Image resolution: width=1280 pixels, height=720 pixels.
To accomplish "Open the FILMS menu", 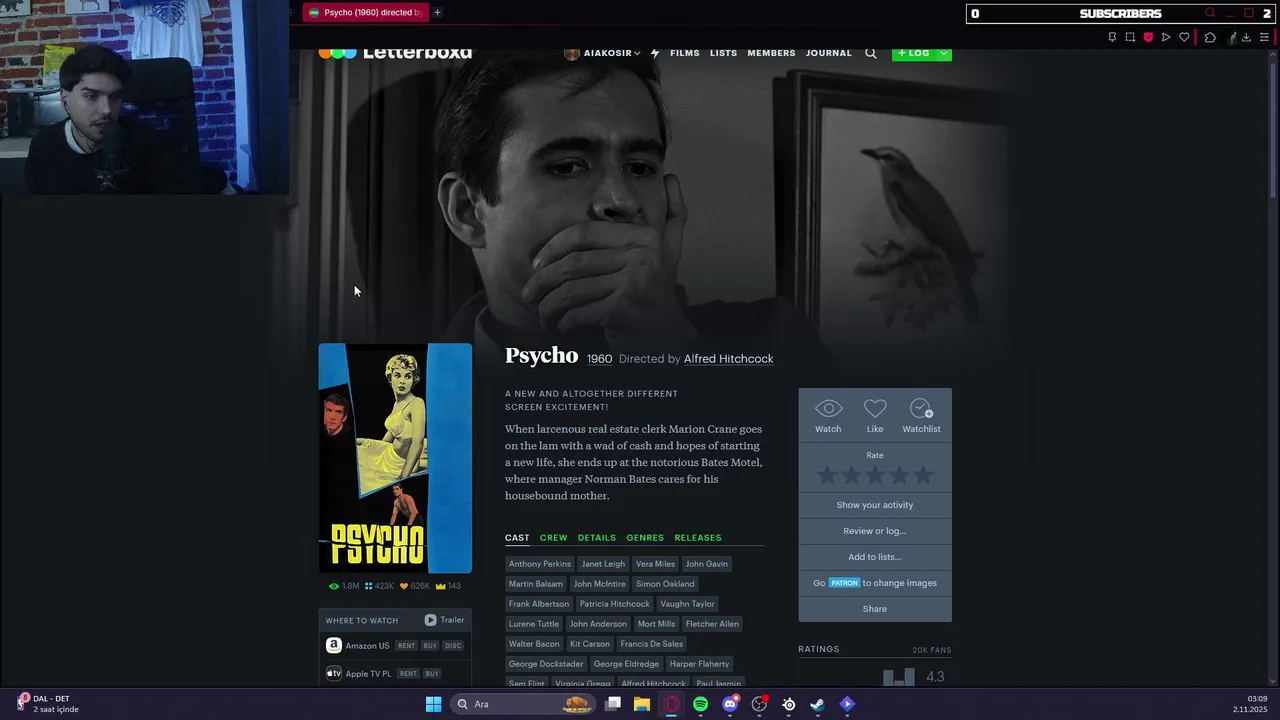I will 685,53.
